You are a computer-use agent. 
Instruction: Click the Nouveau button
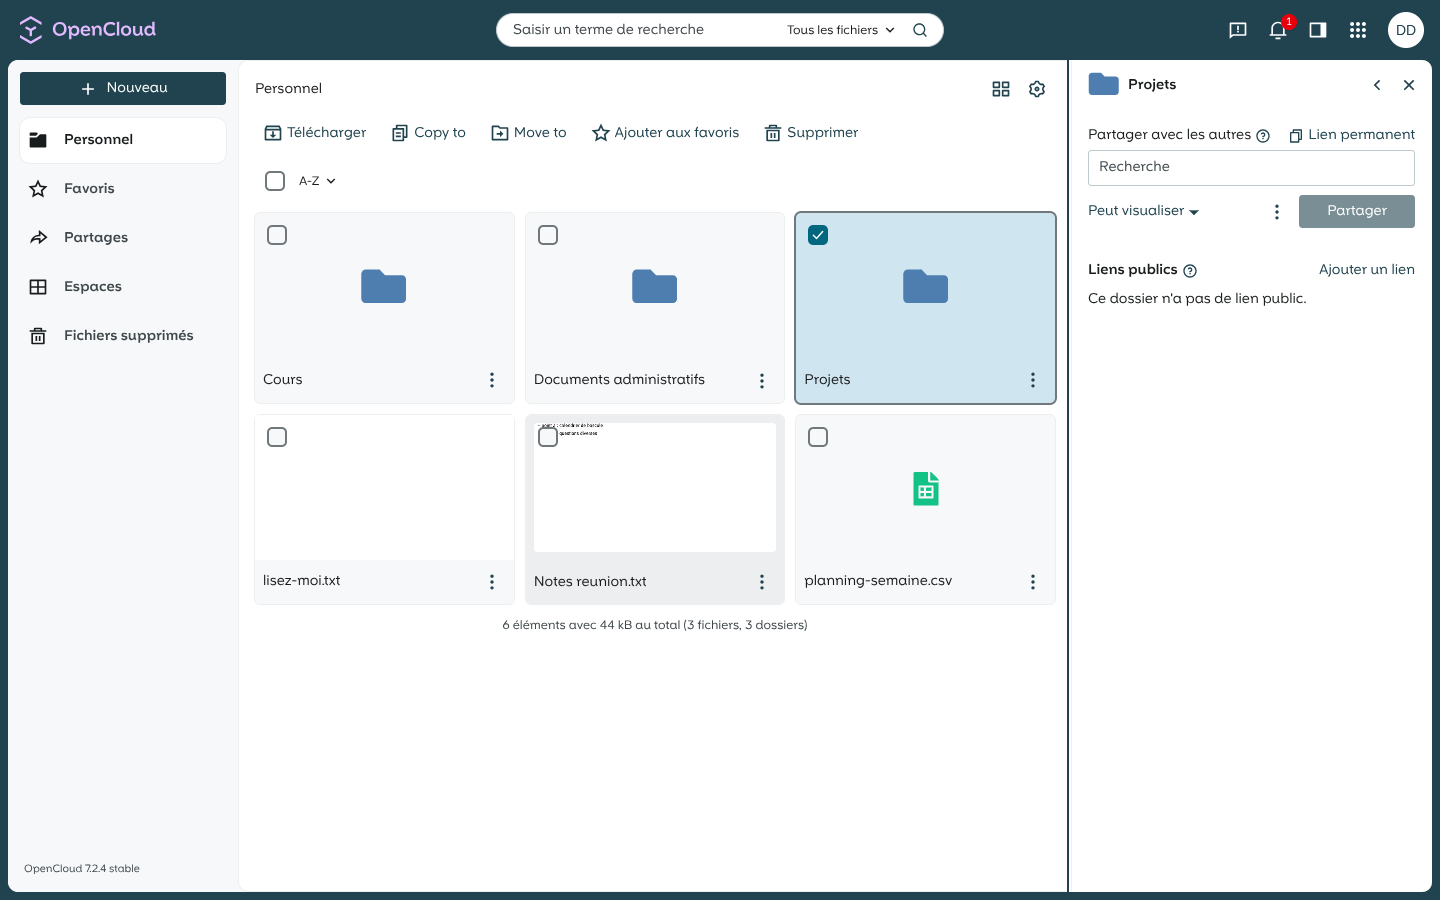pyautogui.click(x=123, y=88)
